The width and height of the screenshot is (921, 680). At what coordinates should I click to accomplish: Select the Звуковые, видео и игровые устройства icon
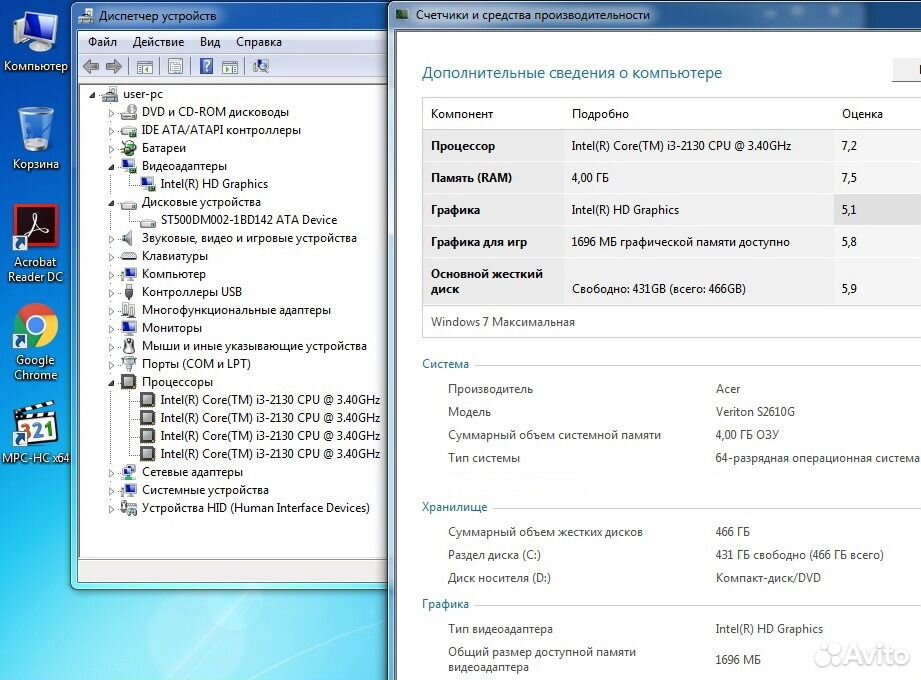(127, 238)
